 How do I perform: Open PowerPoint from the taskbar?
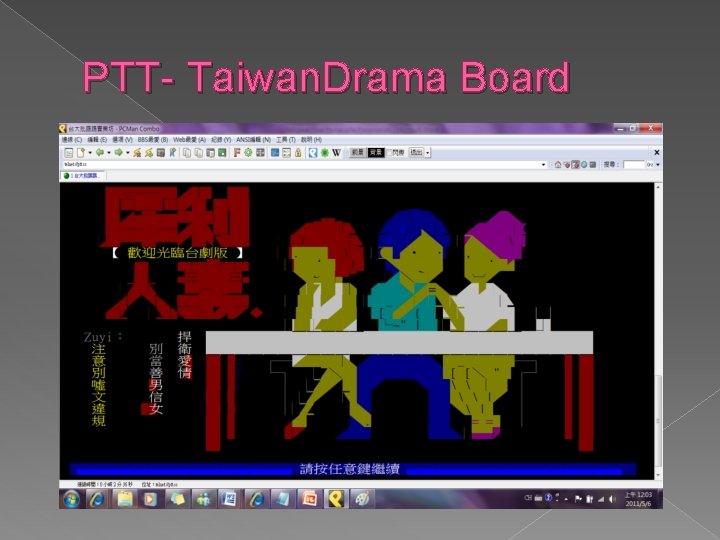tap(309, 499)
